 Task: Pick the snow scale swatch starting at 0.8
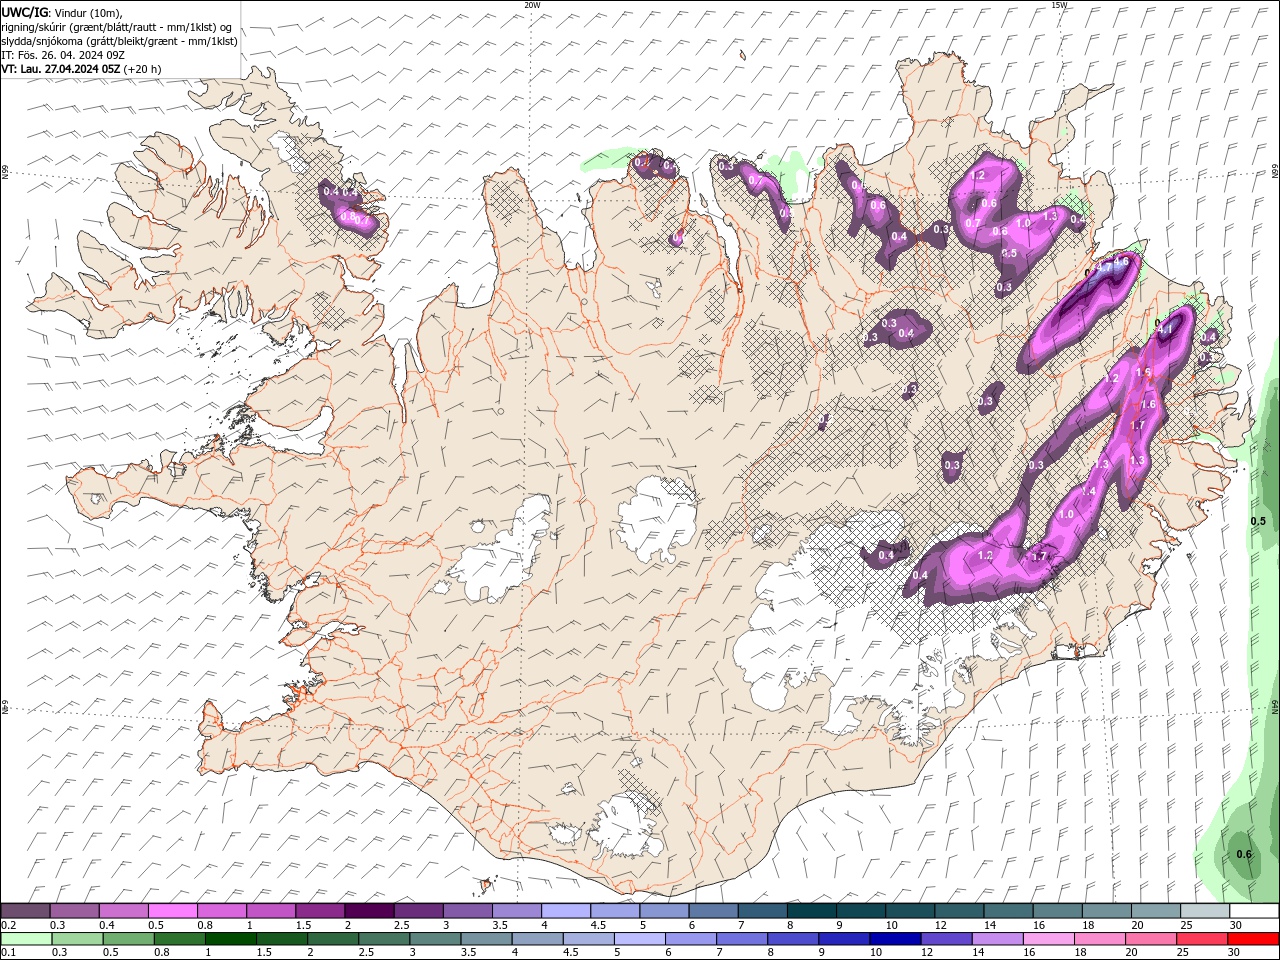coord(221,911)
